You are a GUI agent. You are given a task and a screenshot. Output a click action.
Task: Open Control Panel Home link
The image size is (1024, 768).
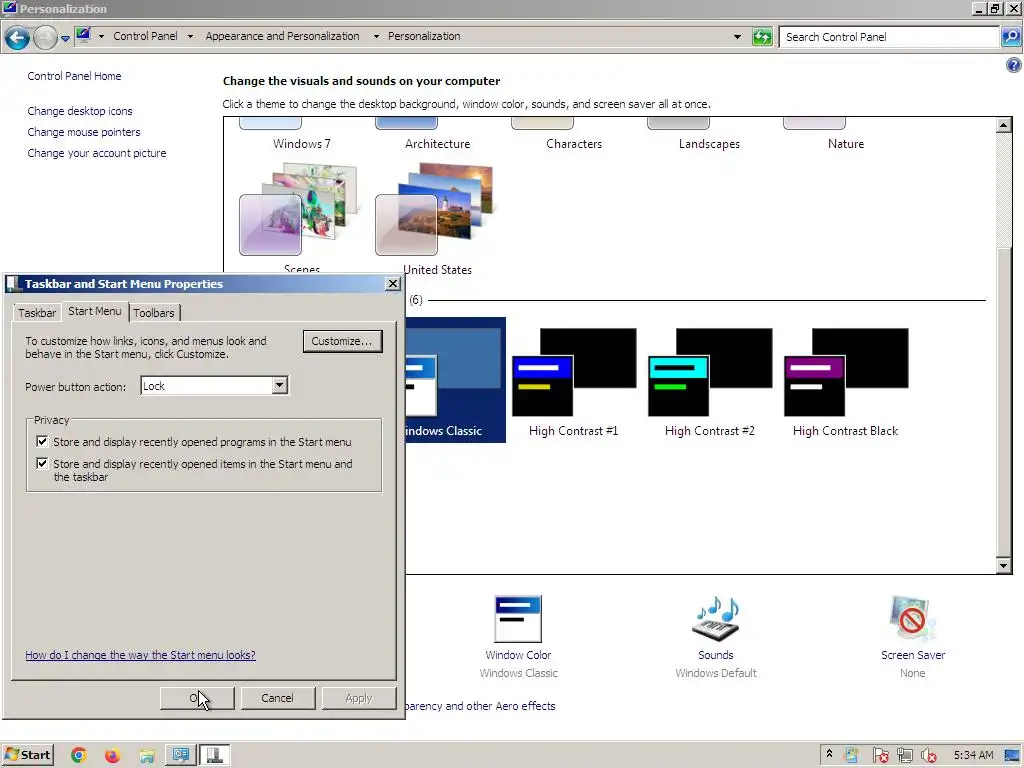[x=74, y=76]
